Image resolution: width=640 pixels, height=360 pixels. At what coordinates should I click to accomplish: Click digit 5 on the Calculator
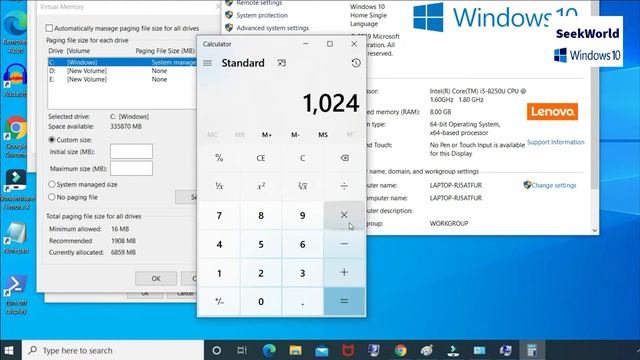(261, 244)
